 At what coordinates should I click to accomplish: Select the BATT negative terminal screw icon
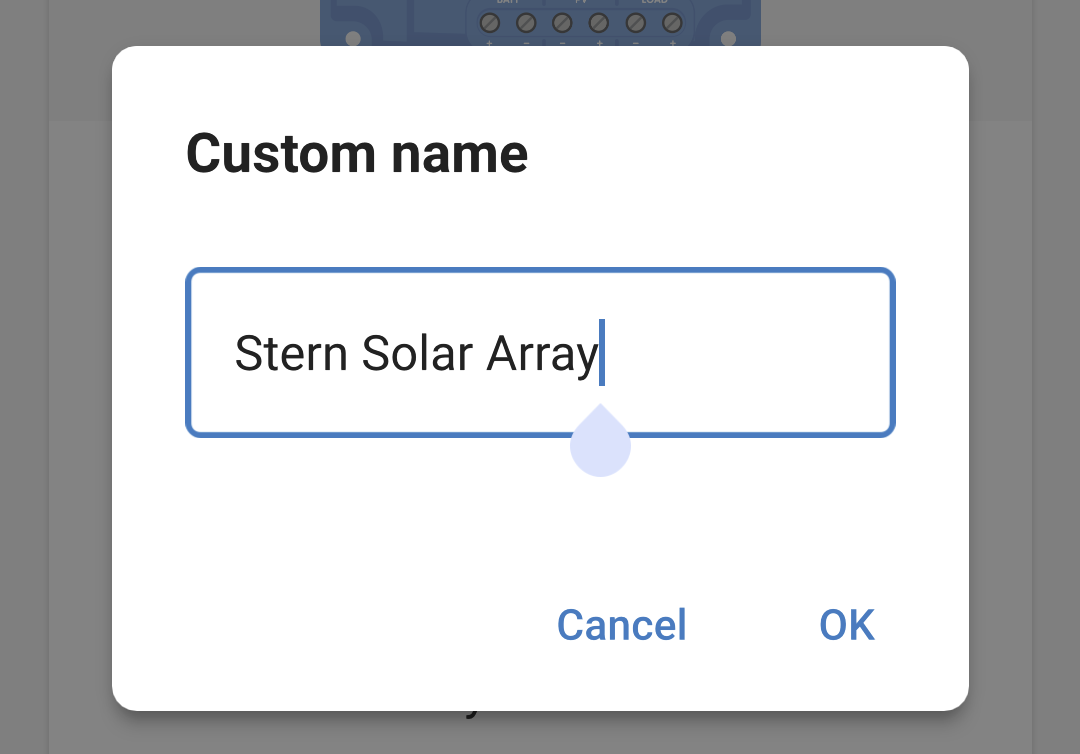click(524, 22)
